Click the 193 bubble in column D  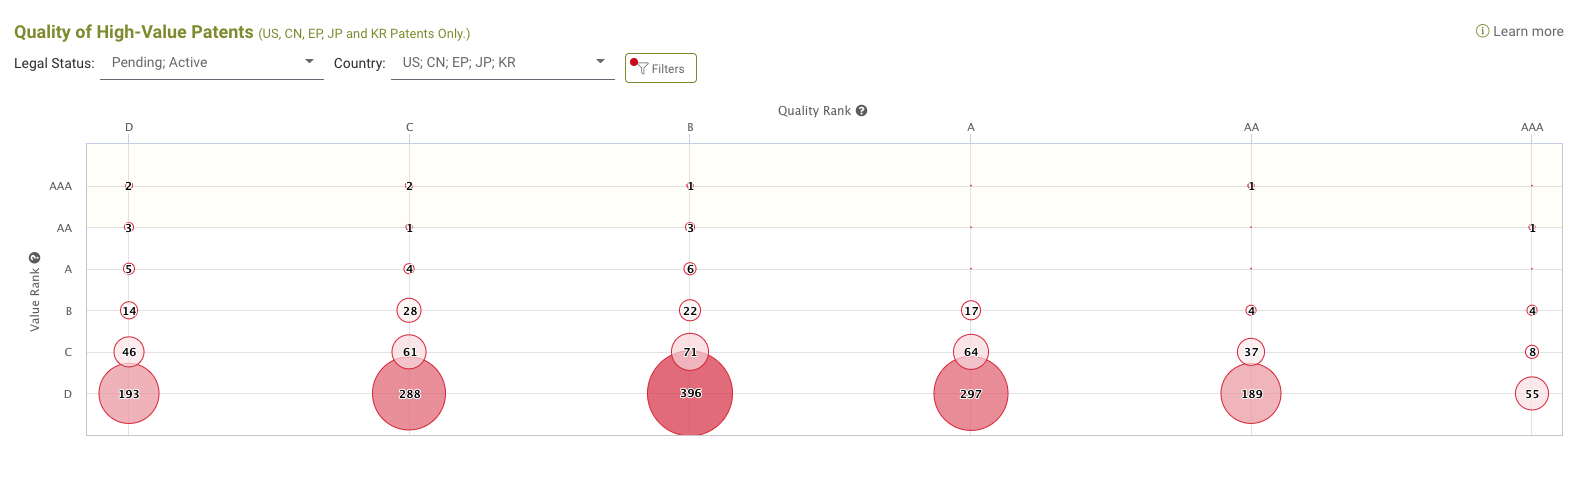click(129, 394)
